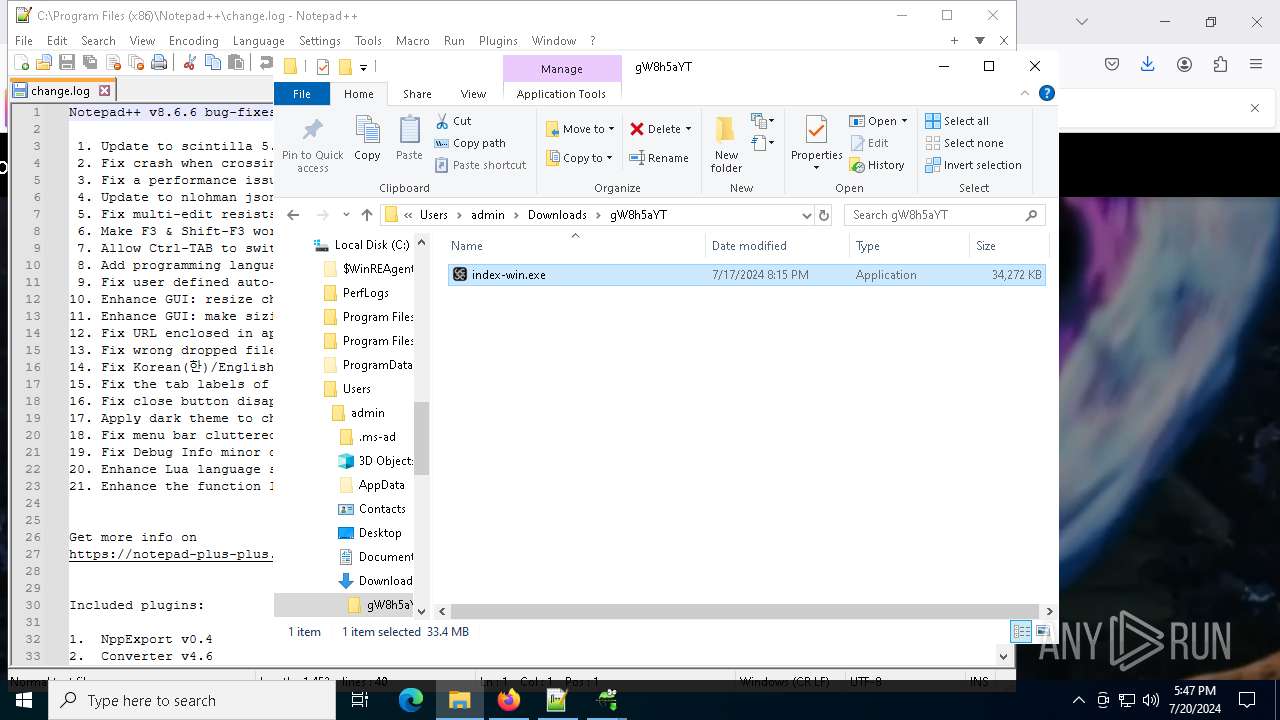
Task: Open the Plugins menu in Notepad++
Action: point(498,41)
